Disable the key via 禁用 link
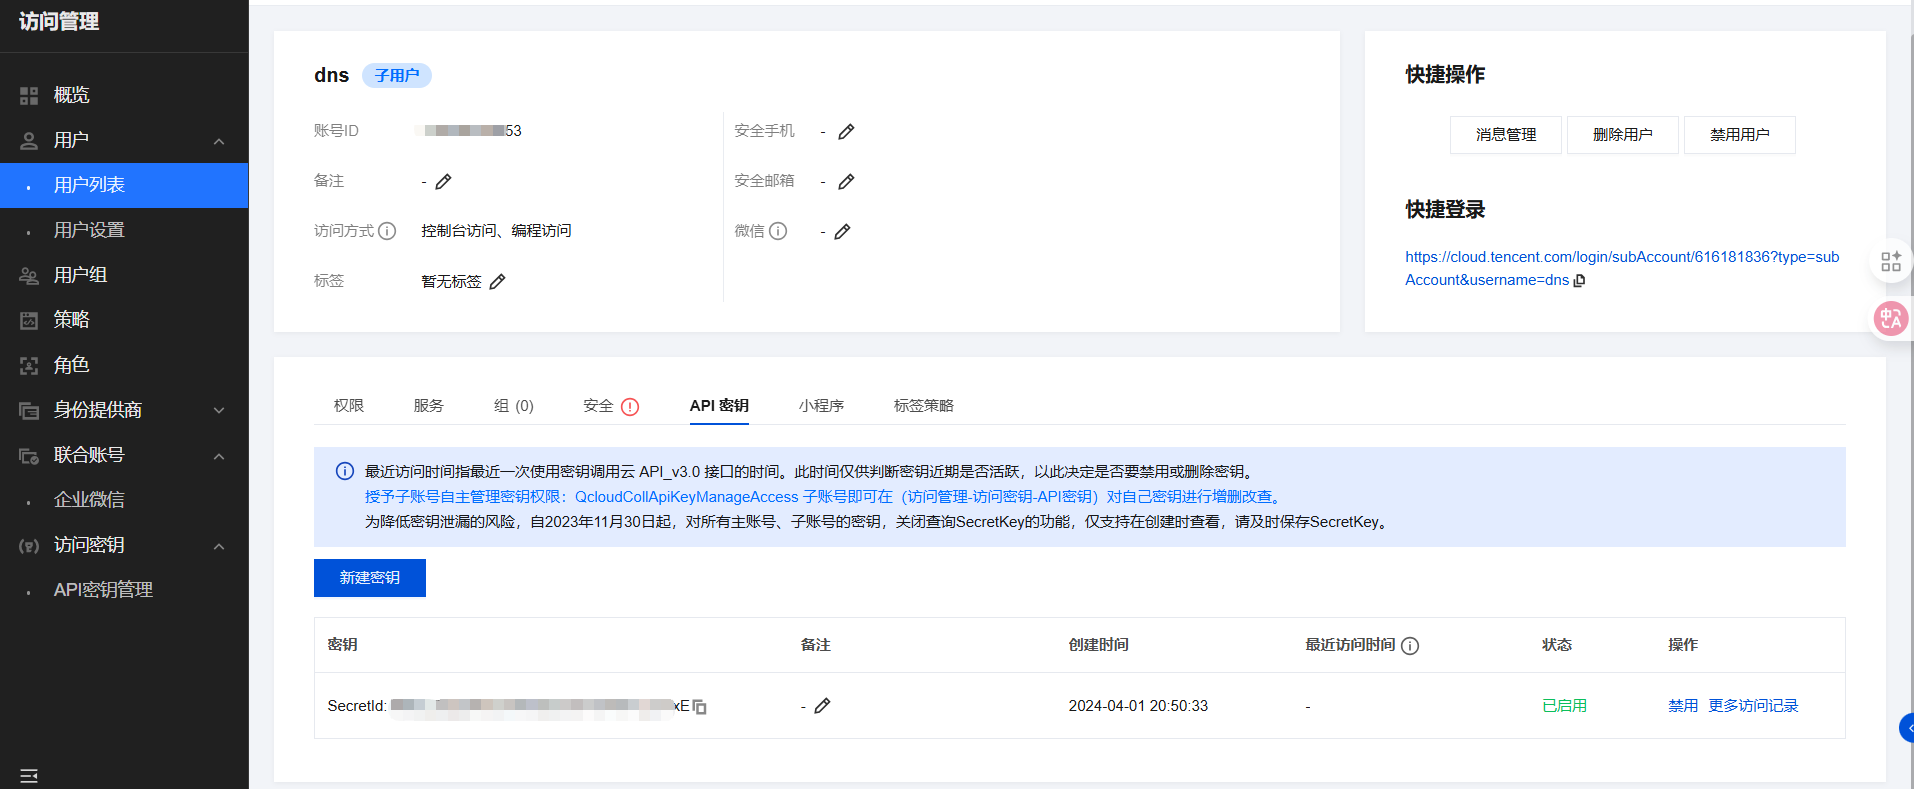 pyautogui.click(x=1682, y=706)
